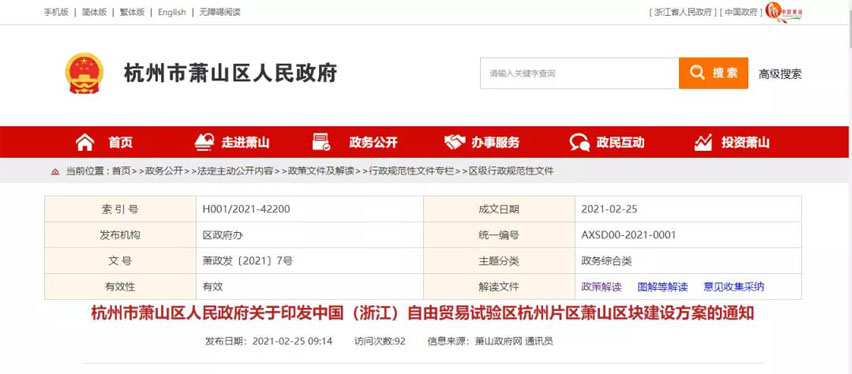Open the 首页 navigation menu item
This screenshot has width=852, height=374.
point(121,143)
